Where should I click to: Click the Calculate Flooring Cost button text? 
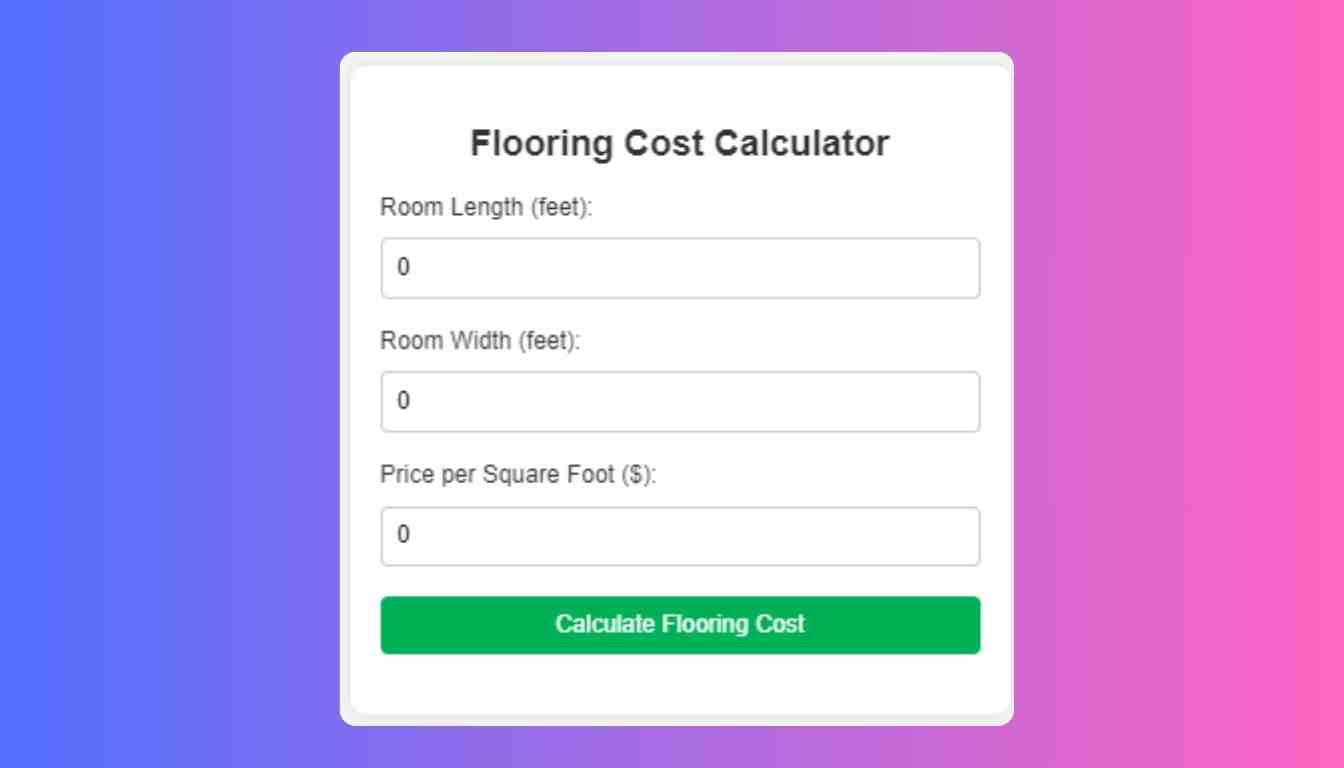(x=680, y=624)
